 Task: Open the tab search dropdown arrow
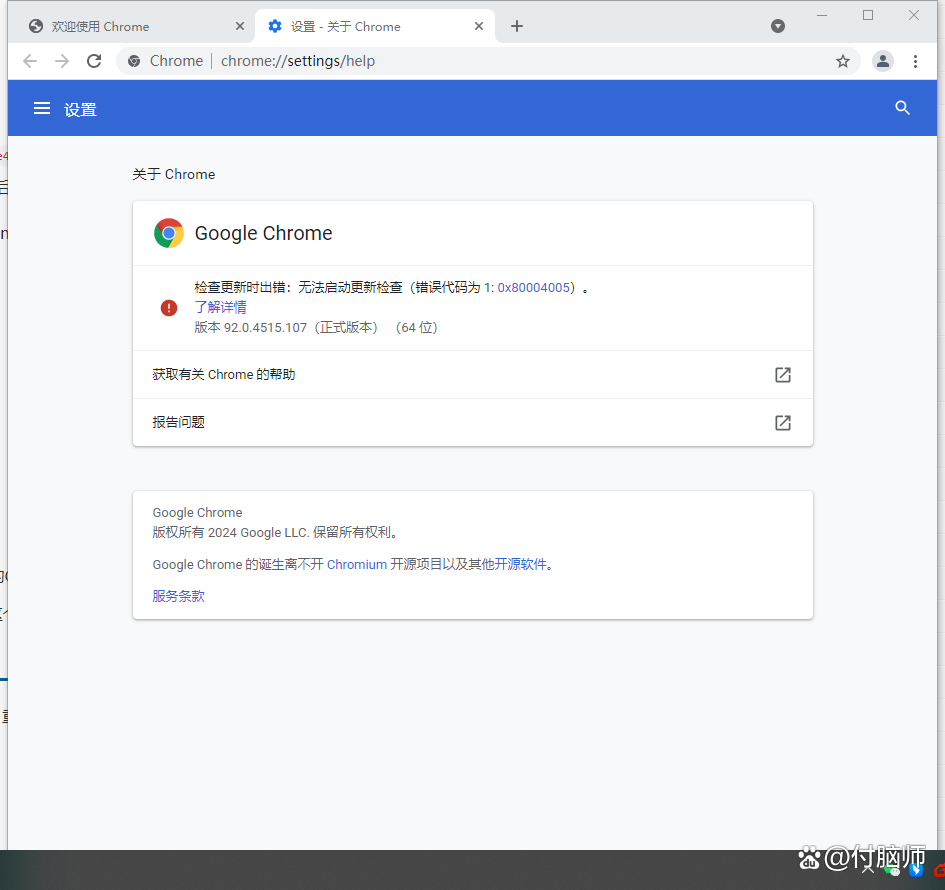tap(778, 26)
